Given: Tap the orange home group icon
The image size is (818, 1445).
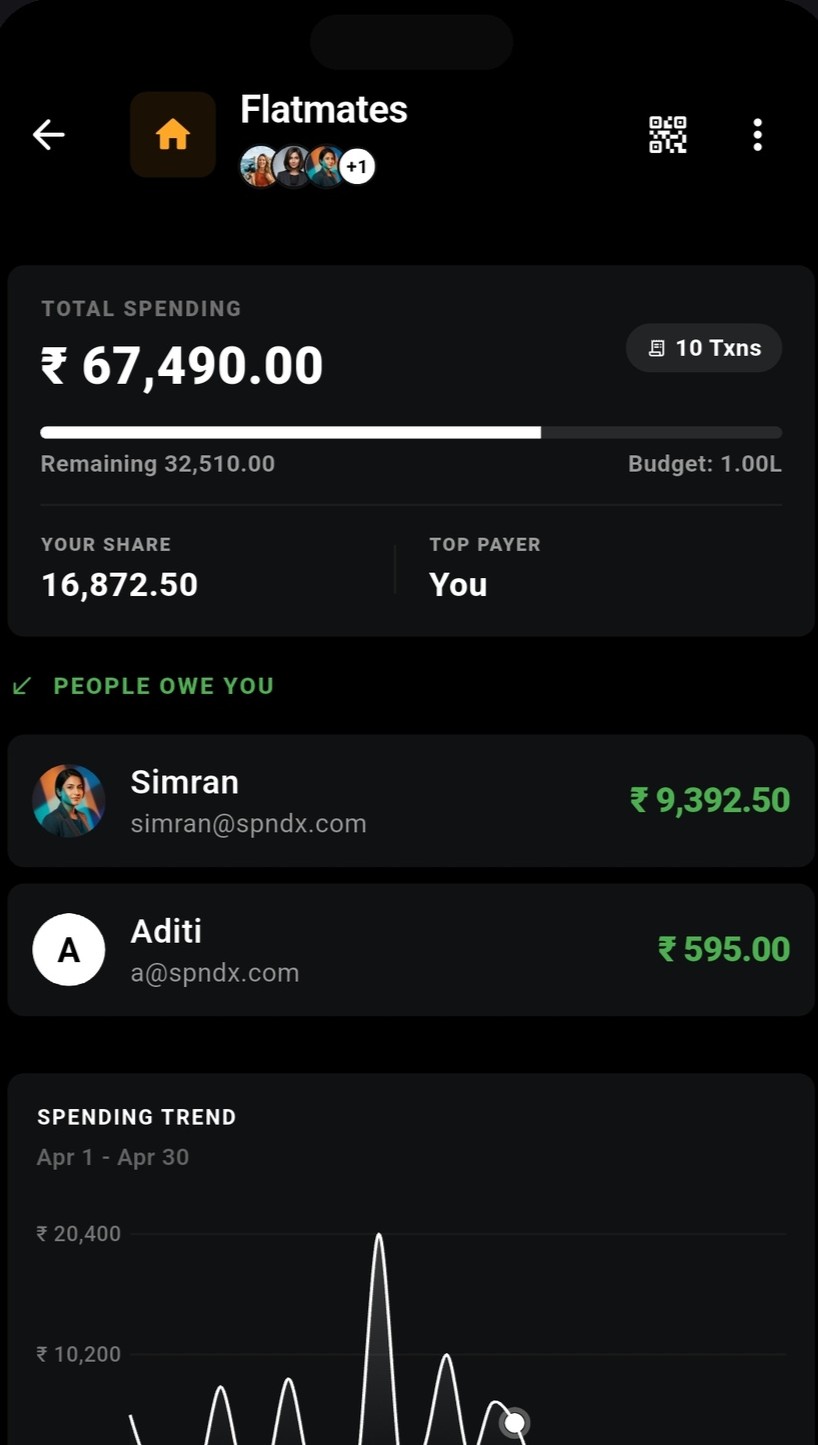Looking at the screenshot, I should [173, 134].
